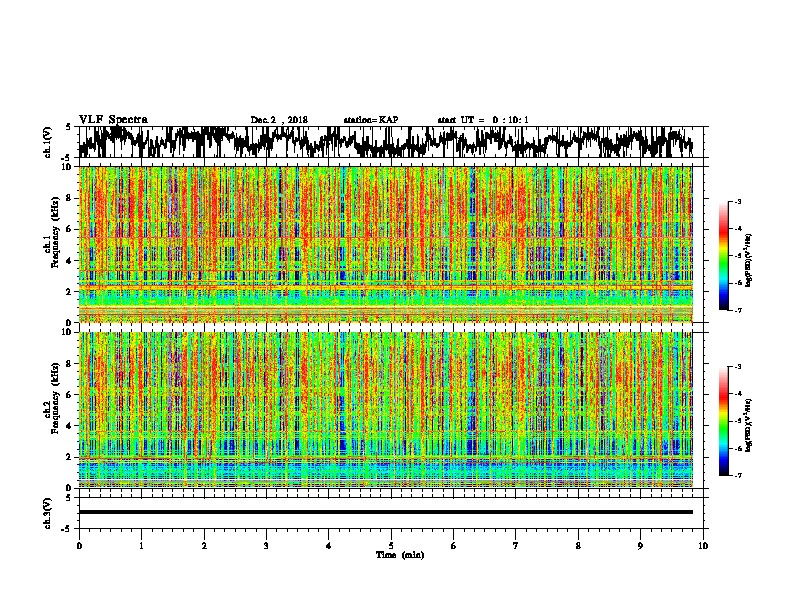
Task: Click the ch.1 "Frequency (kHz)" axis label
Action: 55,232
